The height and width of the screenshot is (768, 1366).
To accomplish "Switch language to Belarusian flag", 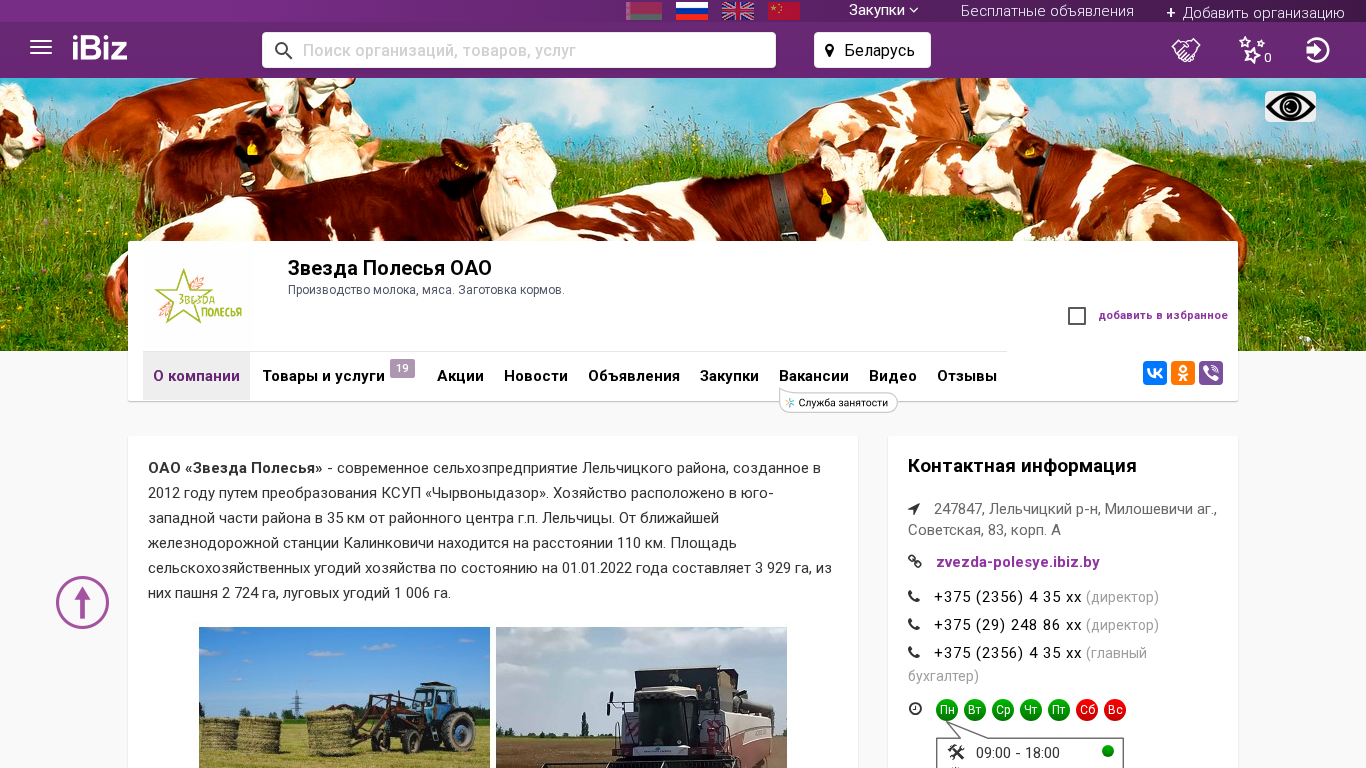I will point(644,11).
